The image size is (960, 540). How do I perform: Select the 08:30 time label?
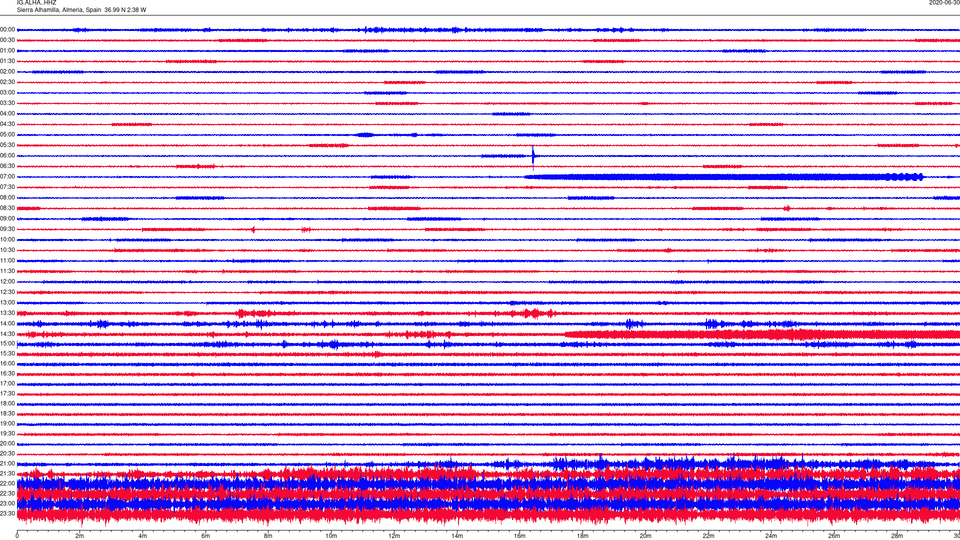click(x=7, y=208)
